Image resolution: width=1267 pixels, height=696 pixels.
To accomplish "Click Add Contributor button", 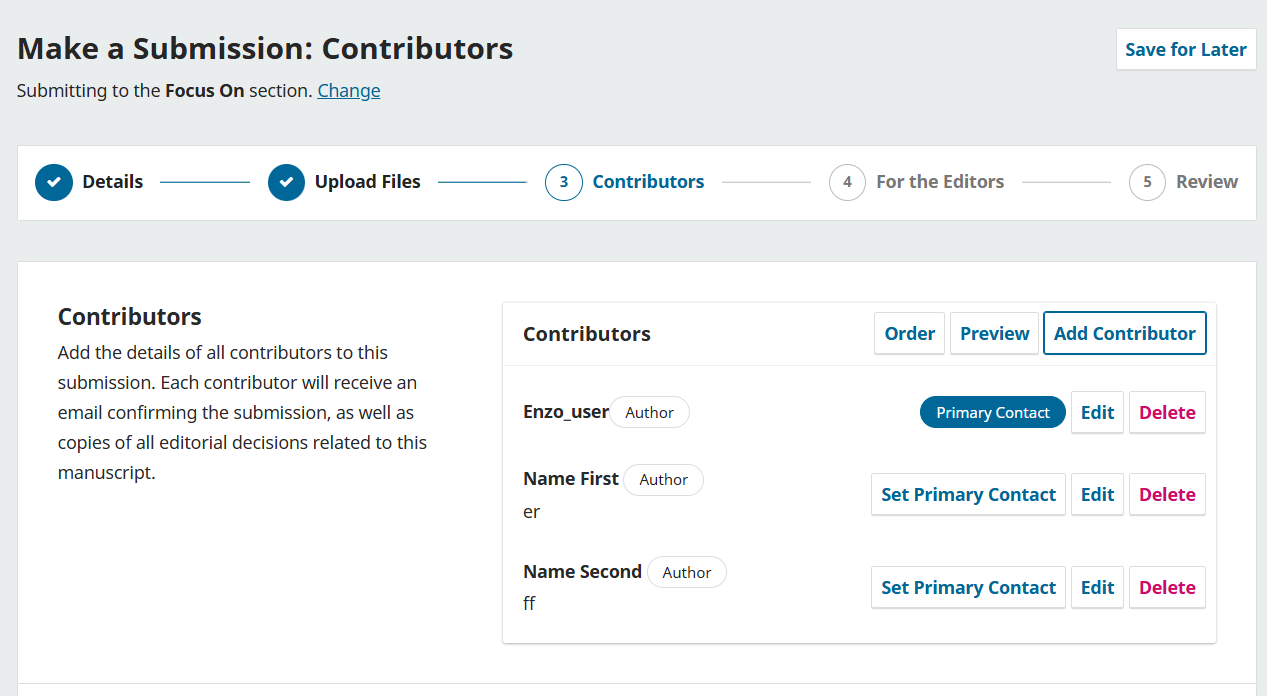I will click(x=1124, y=334).
